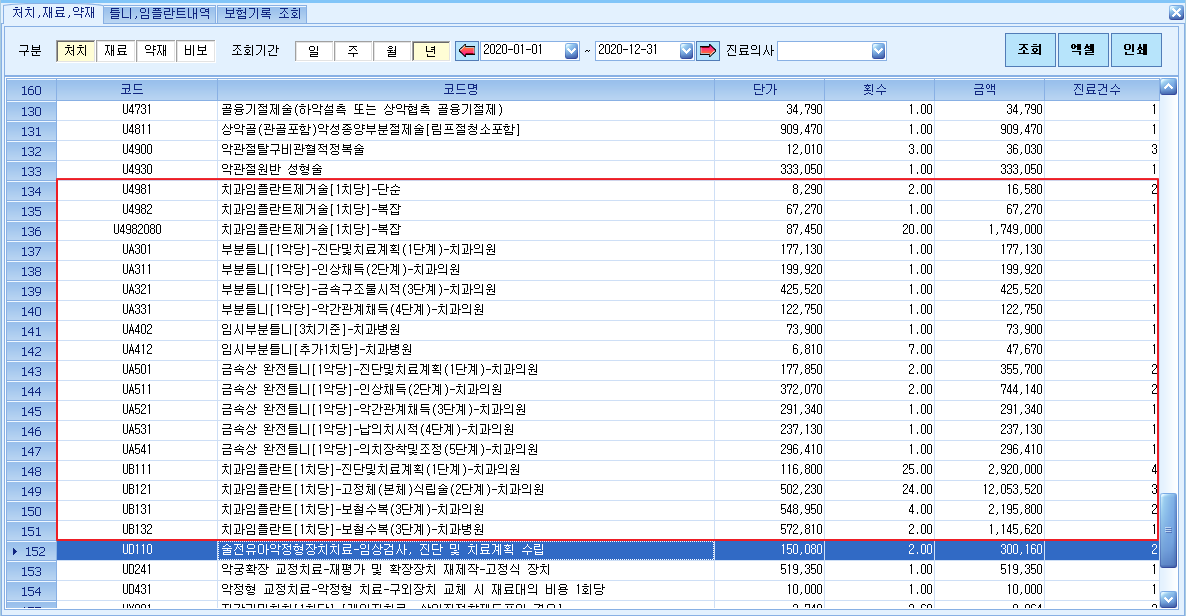Select the 약재 category toggle
The height and width of the screenshot is (616, 1186).
coord(156,51)
